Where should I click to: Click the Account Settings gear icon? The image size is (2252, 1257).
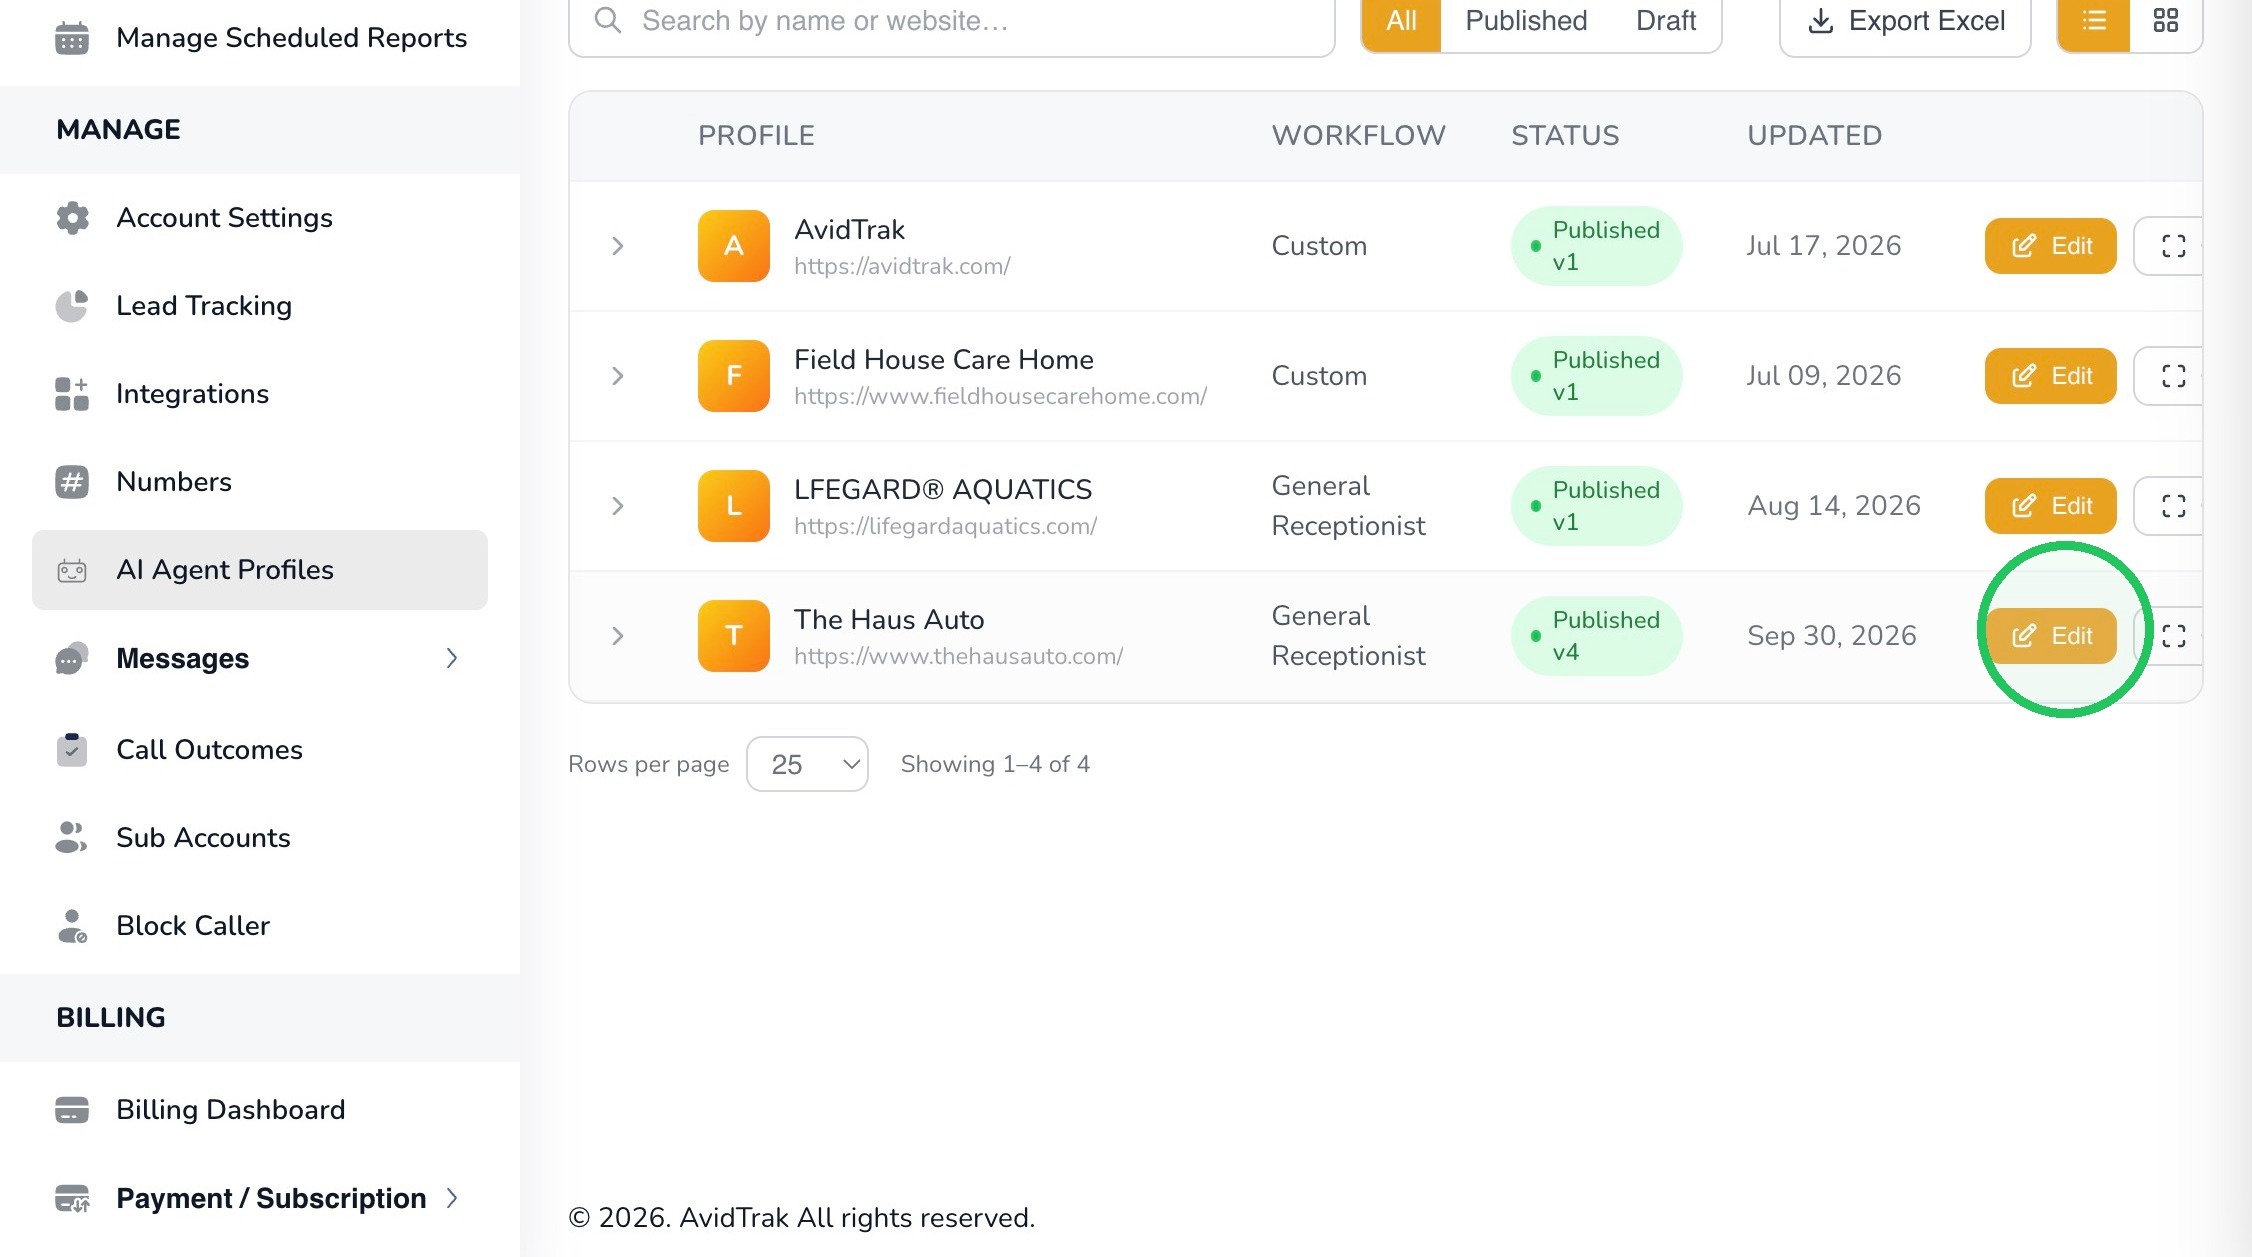(x=72, y=218)
